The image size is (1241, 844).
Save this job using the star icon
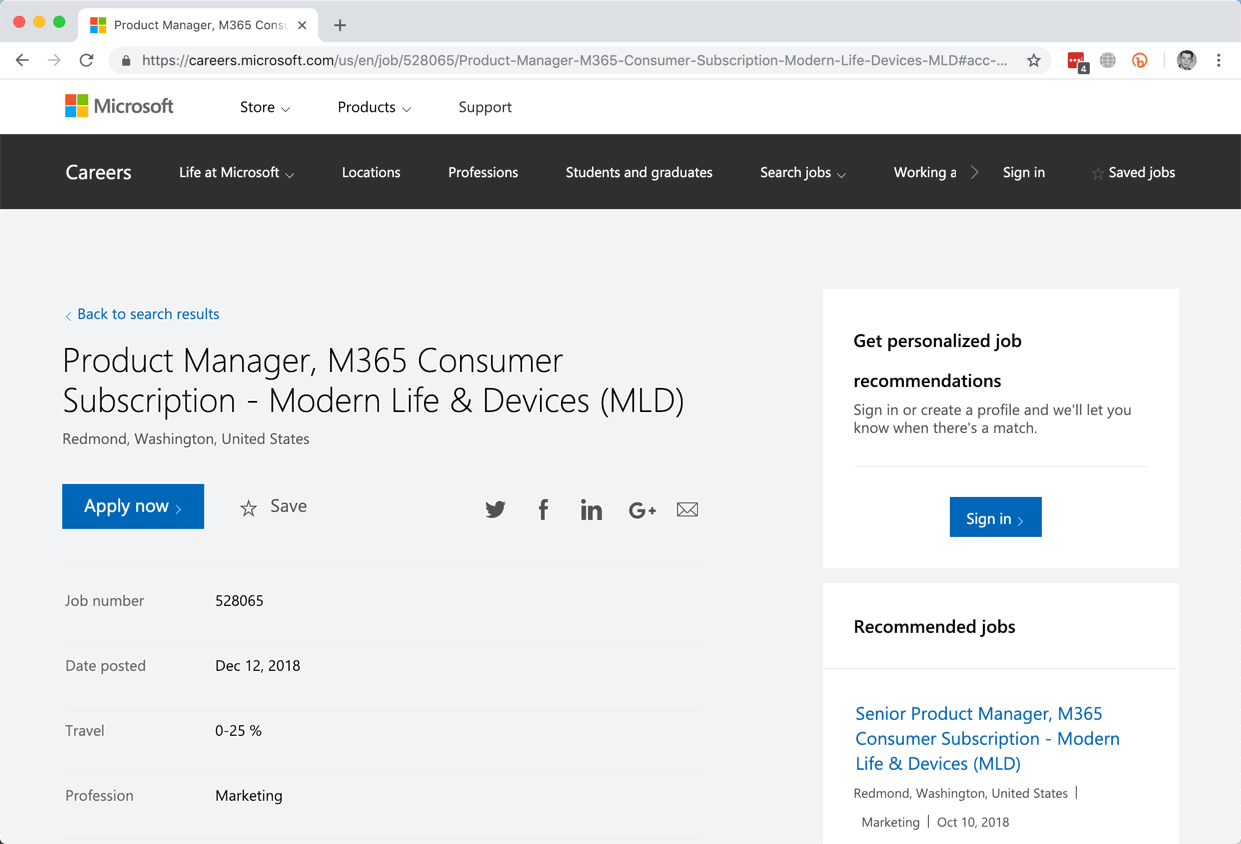coord(248,507)
